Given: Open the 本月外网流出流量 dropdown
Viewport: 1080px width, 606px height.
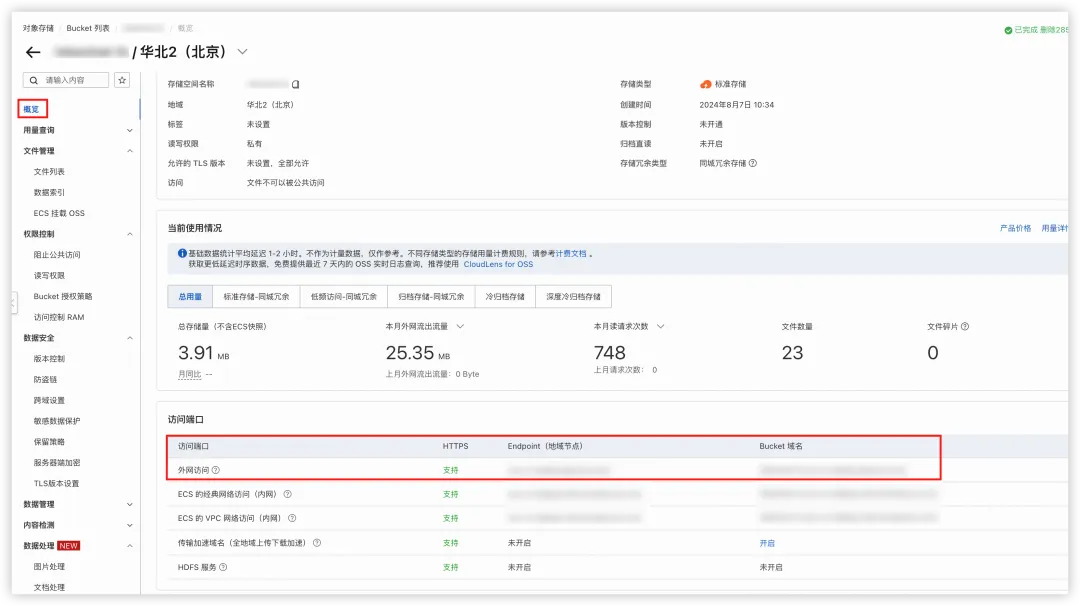Looking at the screenshot, I should click(460, 326).
